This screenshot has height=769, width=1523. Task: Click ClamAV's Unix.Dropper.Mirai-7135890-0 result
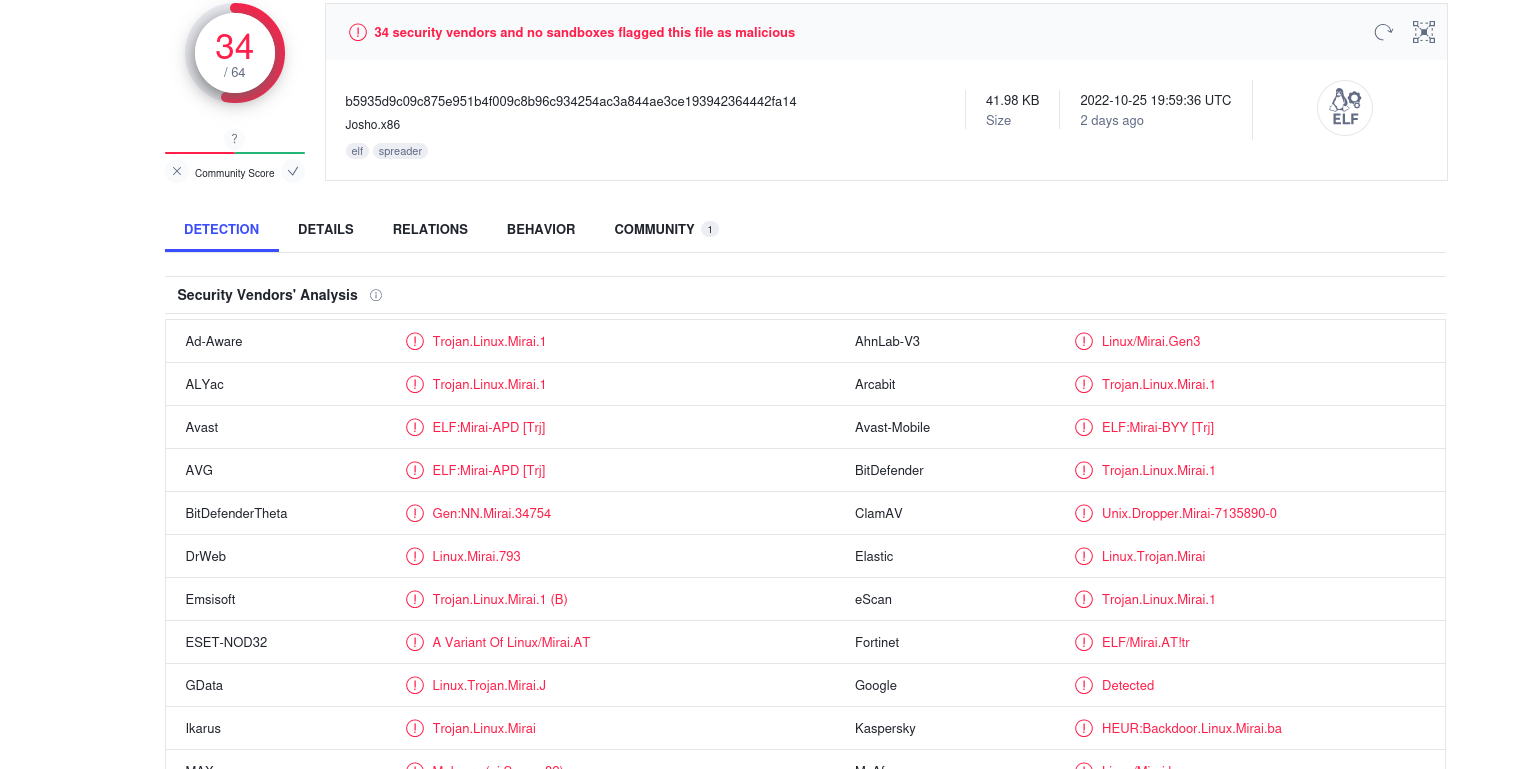[x=1189, y=513]
